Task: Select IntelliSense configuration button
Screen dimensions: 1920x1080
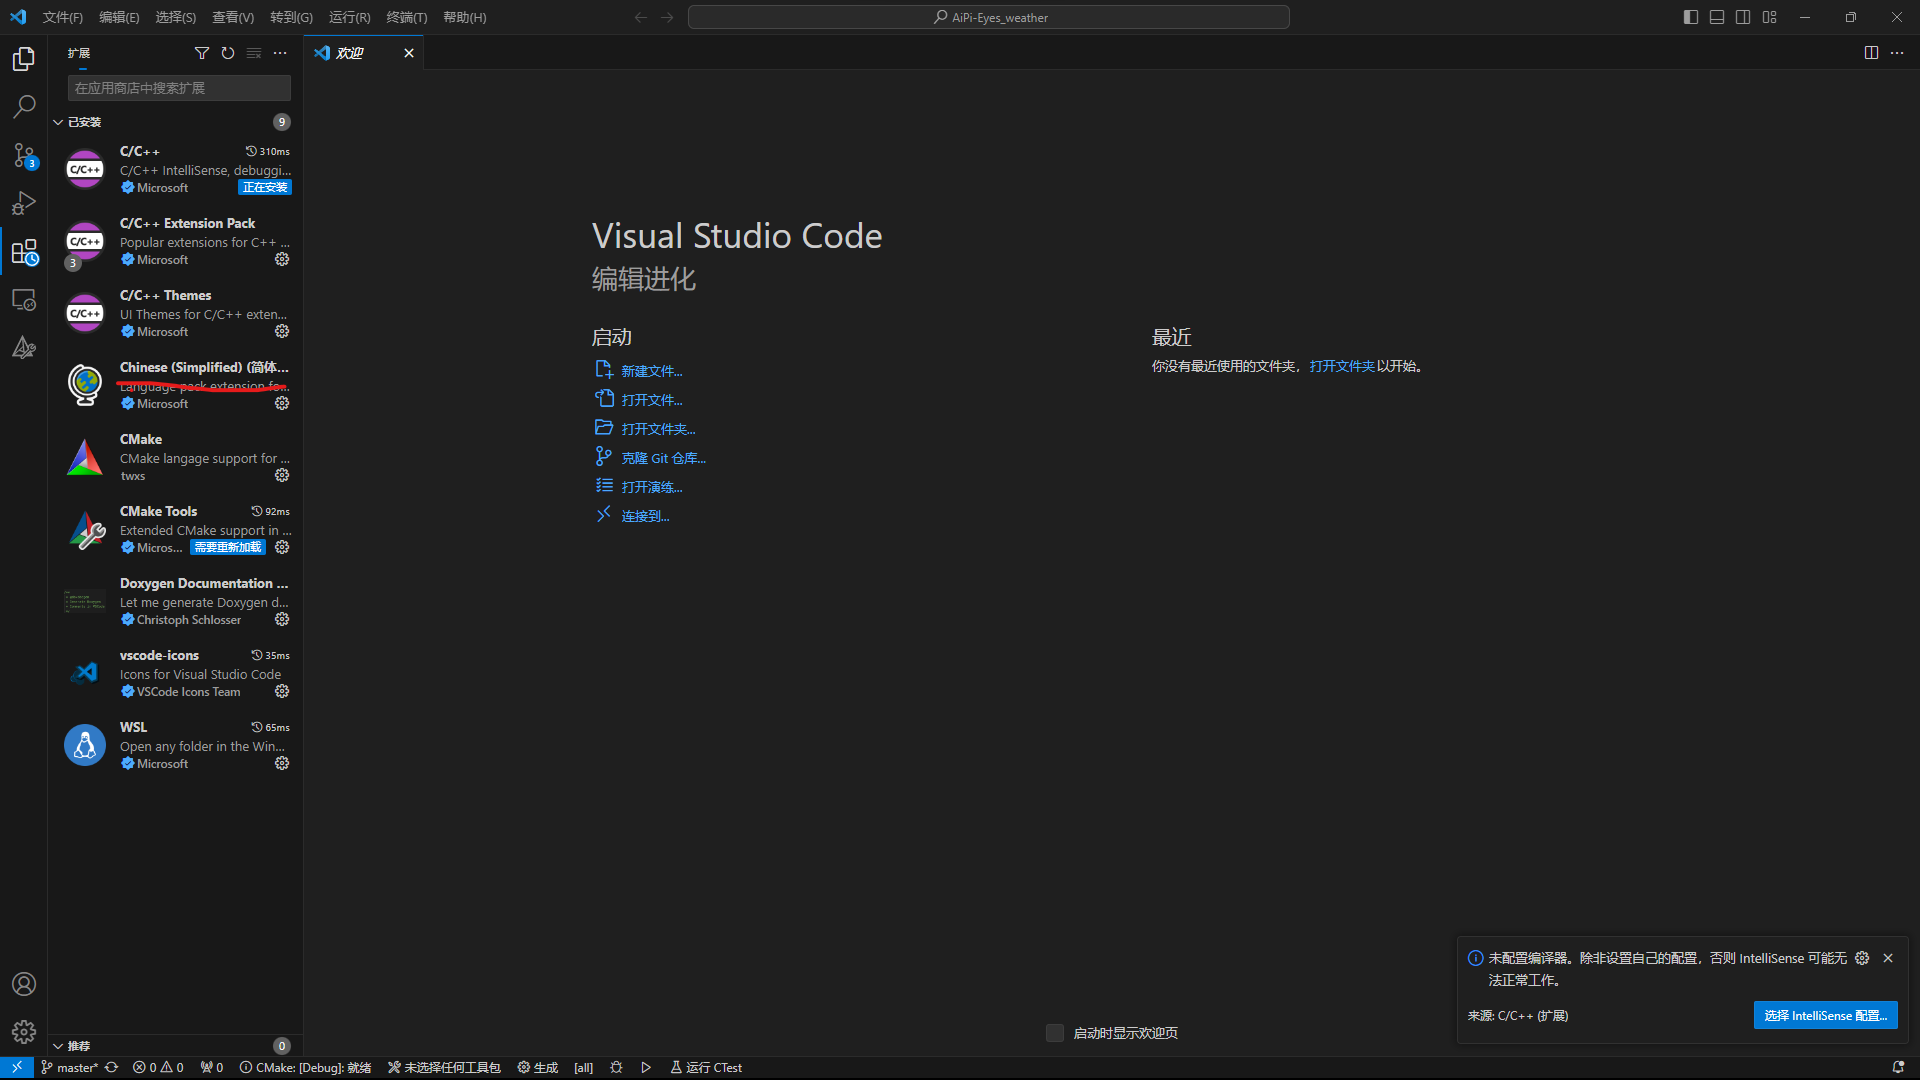Action: (x=1825, y=1015)
